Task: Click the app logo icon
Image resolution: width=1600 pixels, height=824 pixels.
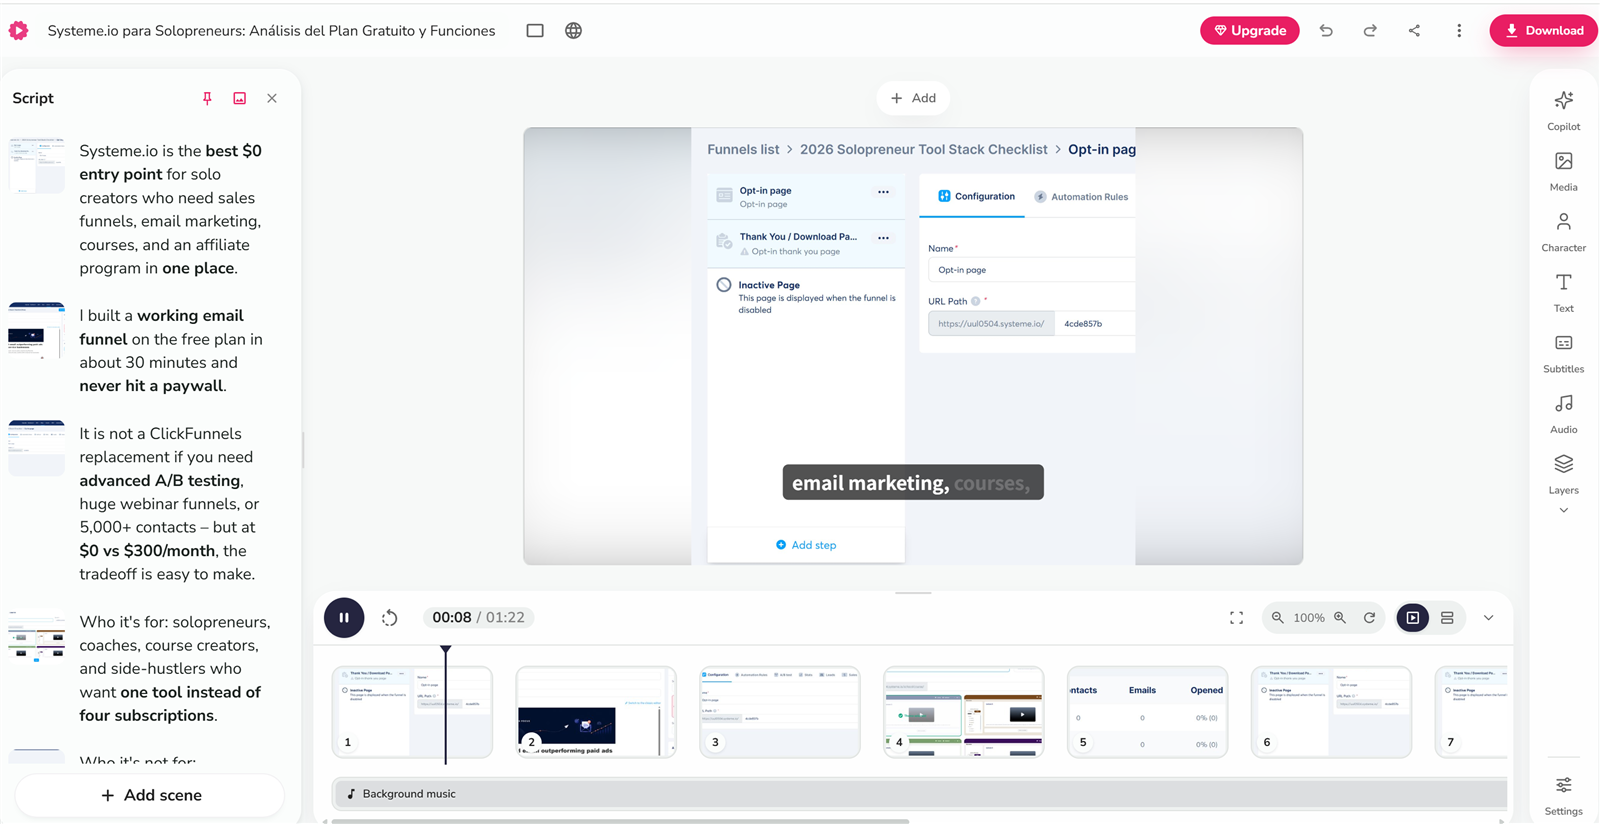Action: 18,31
